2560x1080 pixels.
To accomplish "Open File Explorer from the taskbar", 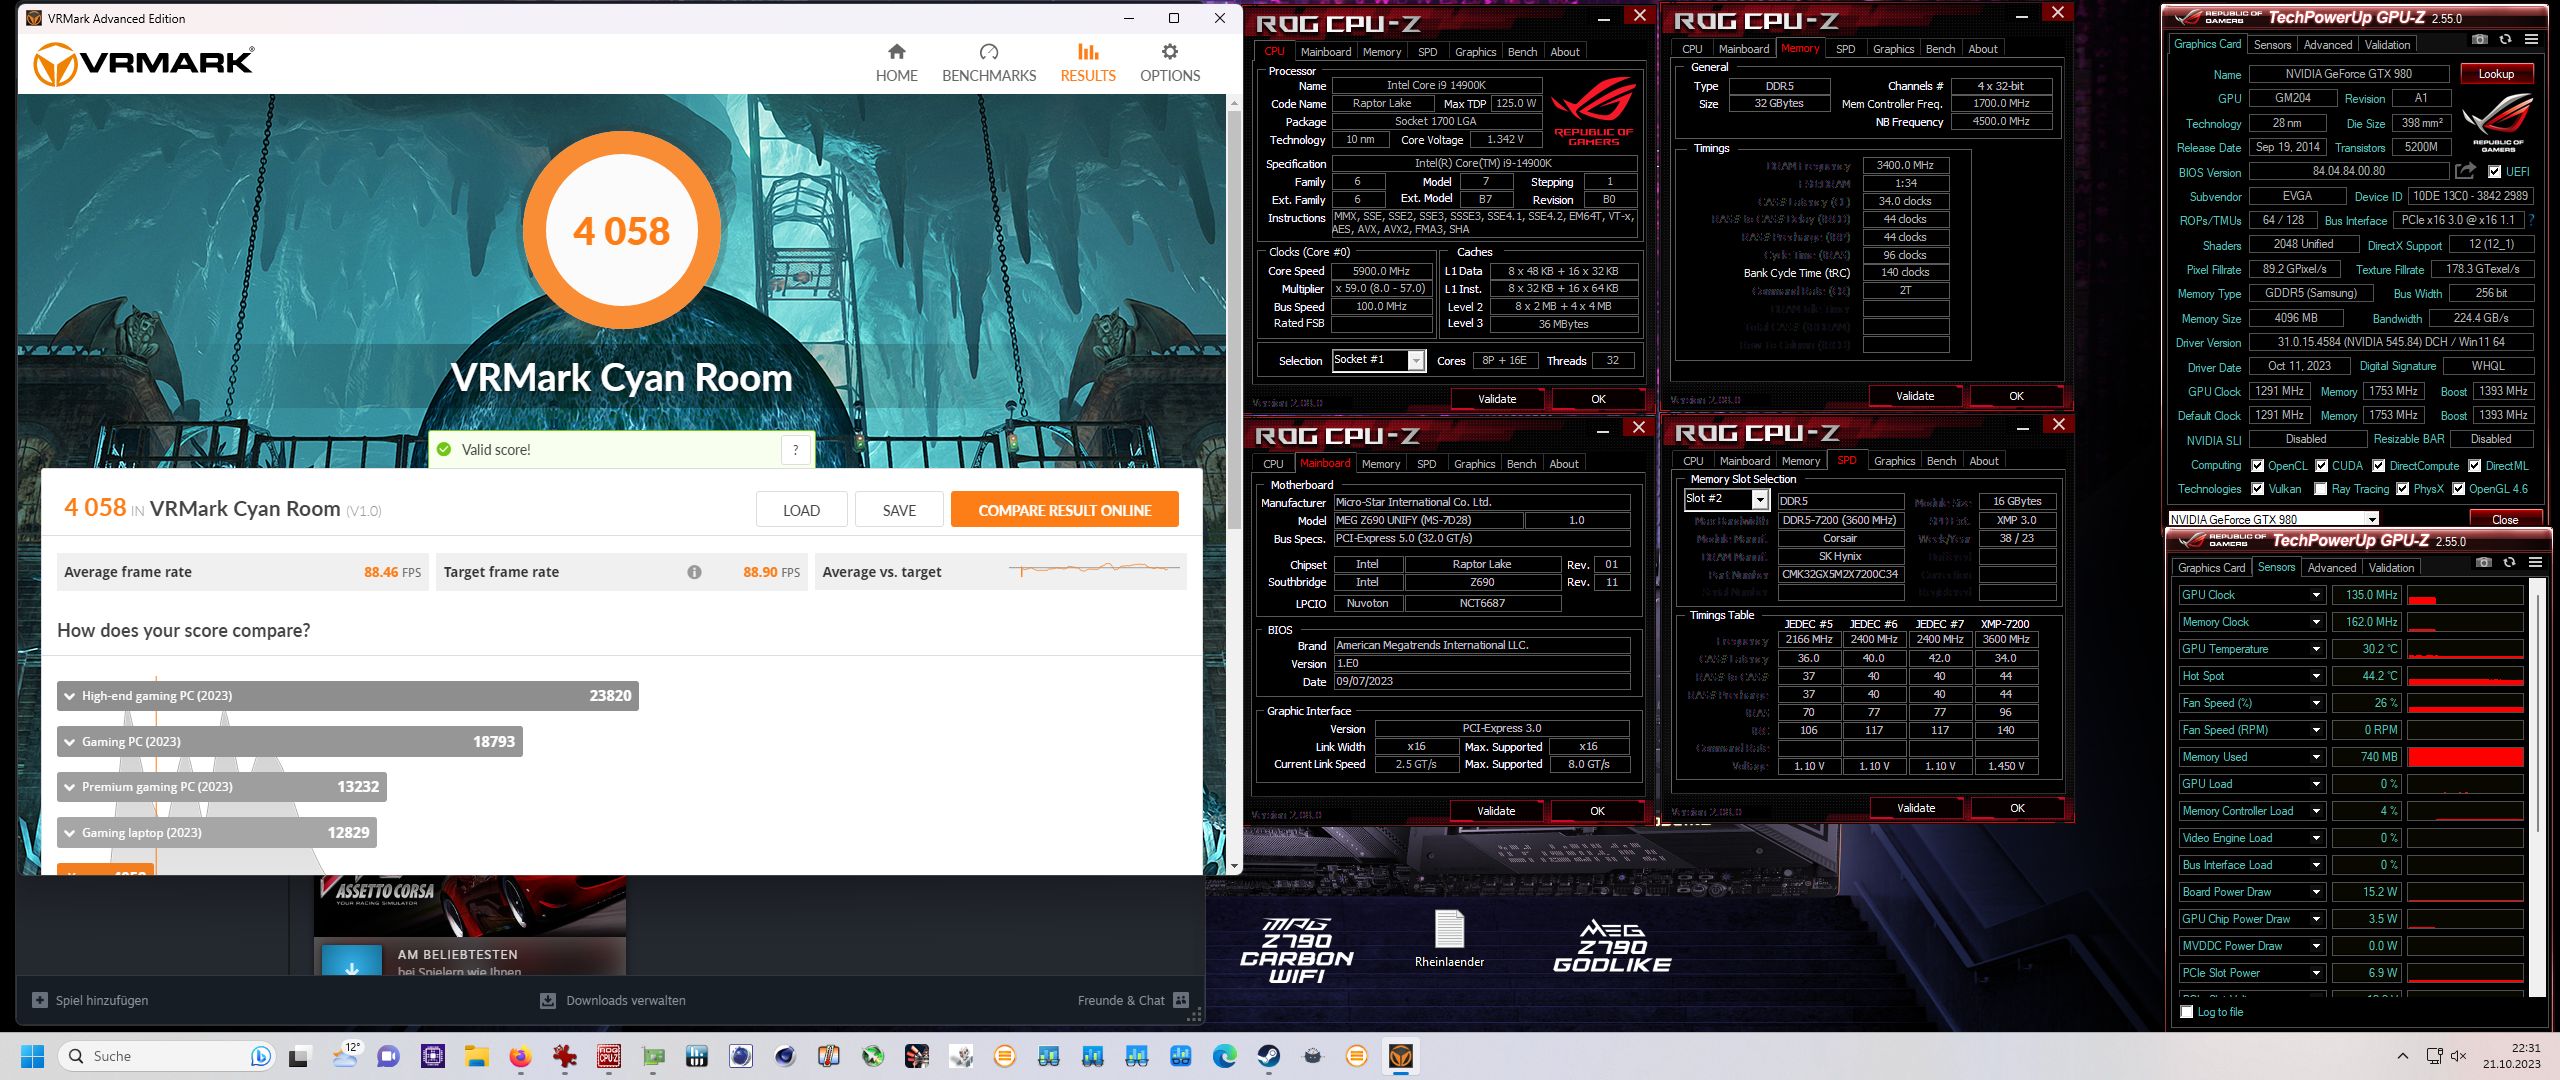I will (476, 1056).
